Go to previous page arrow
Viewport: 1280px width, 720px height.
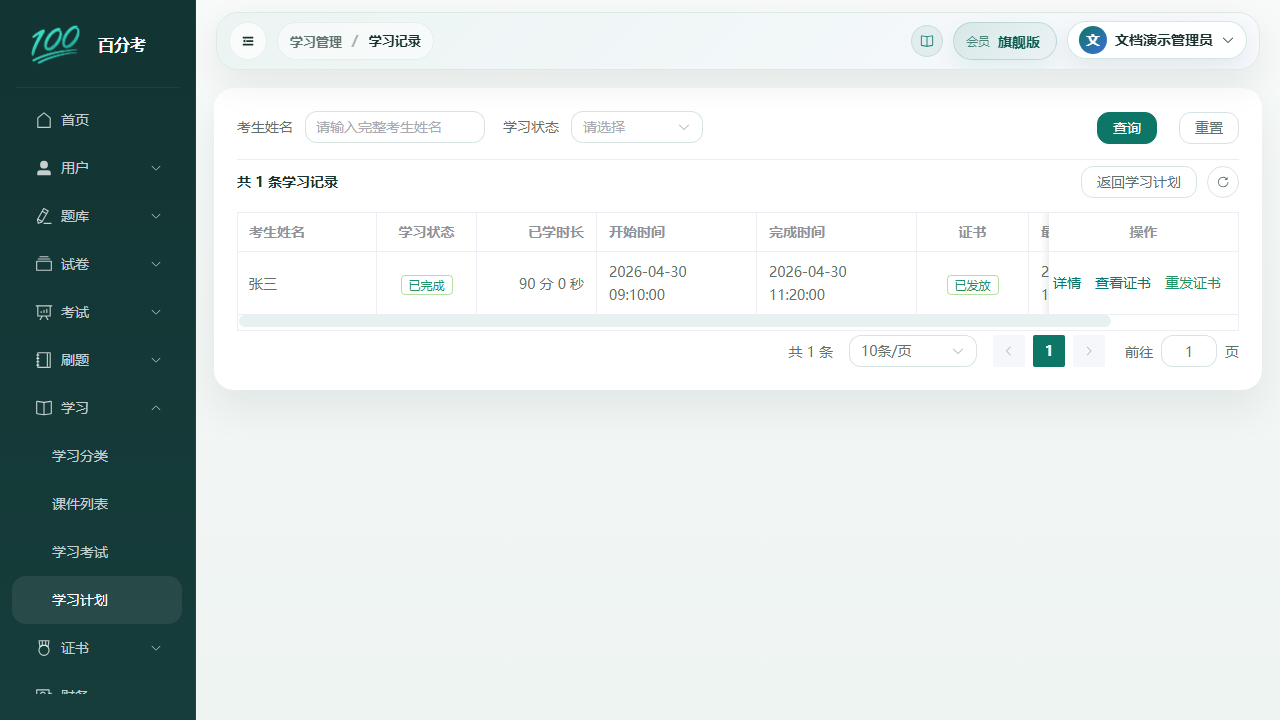(x=1009, y=351)
